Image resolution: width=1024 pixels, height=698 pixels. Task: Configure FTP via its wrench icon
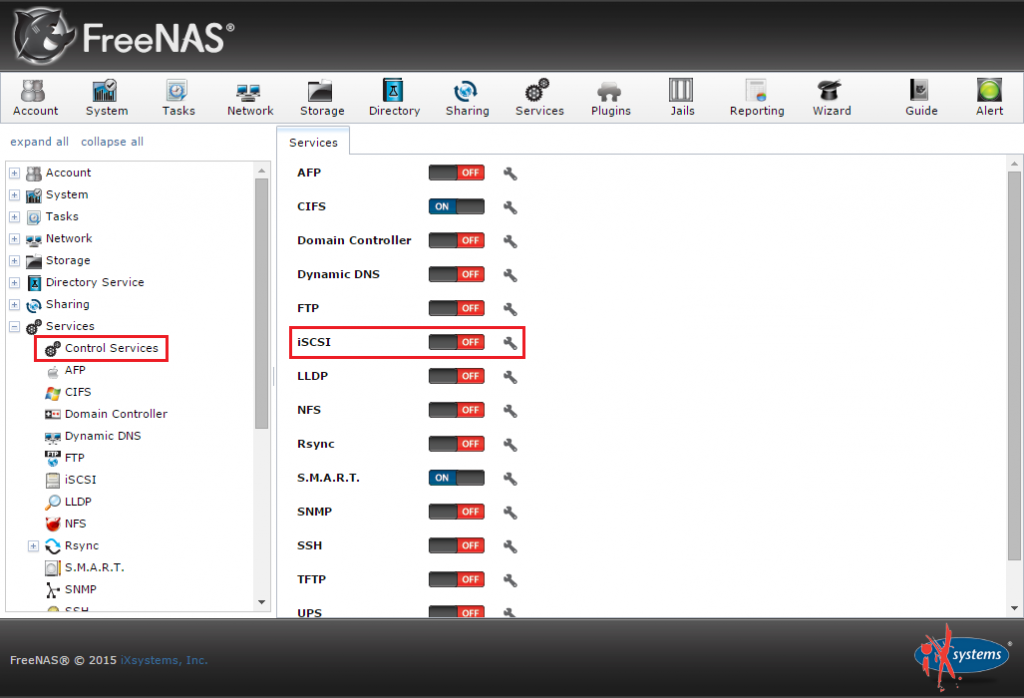[x=510, y=309]
